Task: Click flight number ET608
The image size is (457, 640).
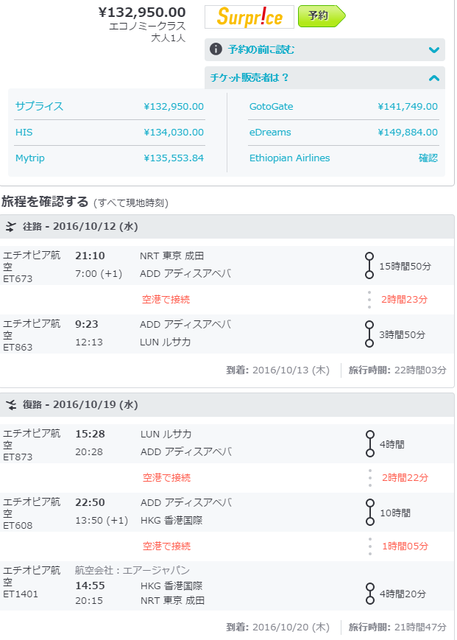Action: (18, 526)
